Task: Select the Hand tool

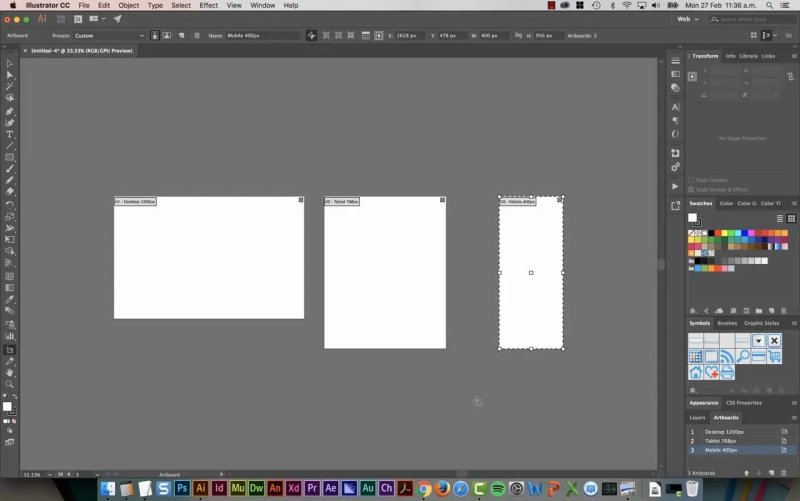Action: 9,373
